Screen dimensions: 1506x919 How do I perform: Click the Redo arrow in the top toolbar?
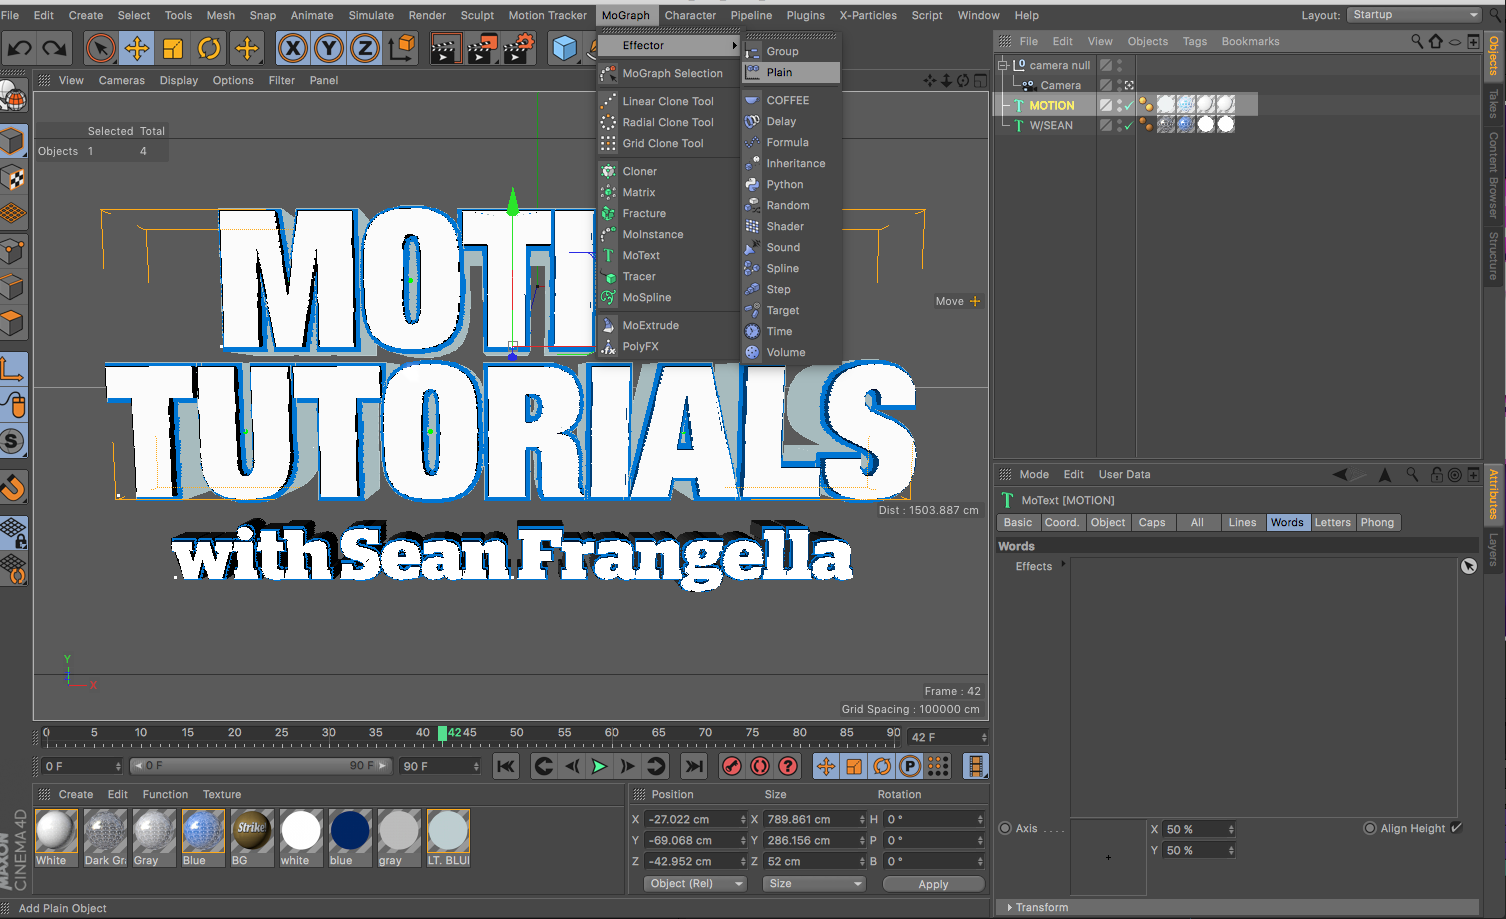[55, 47]
